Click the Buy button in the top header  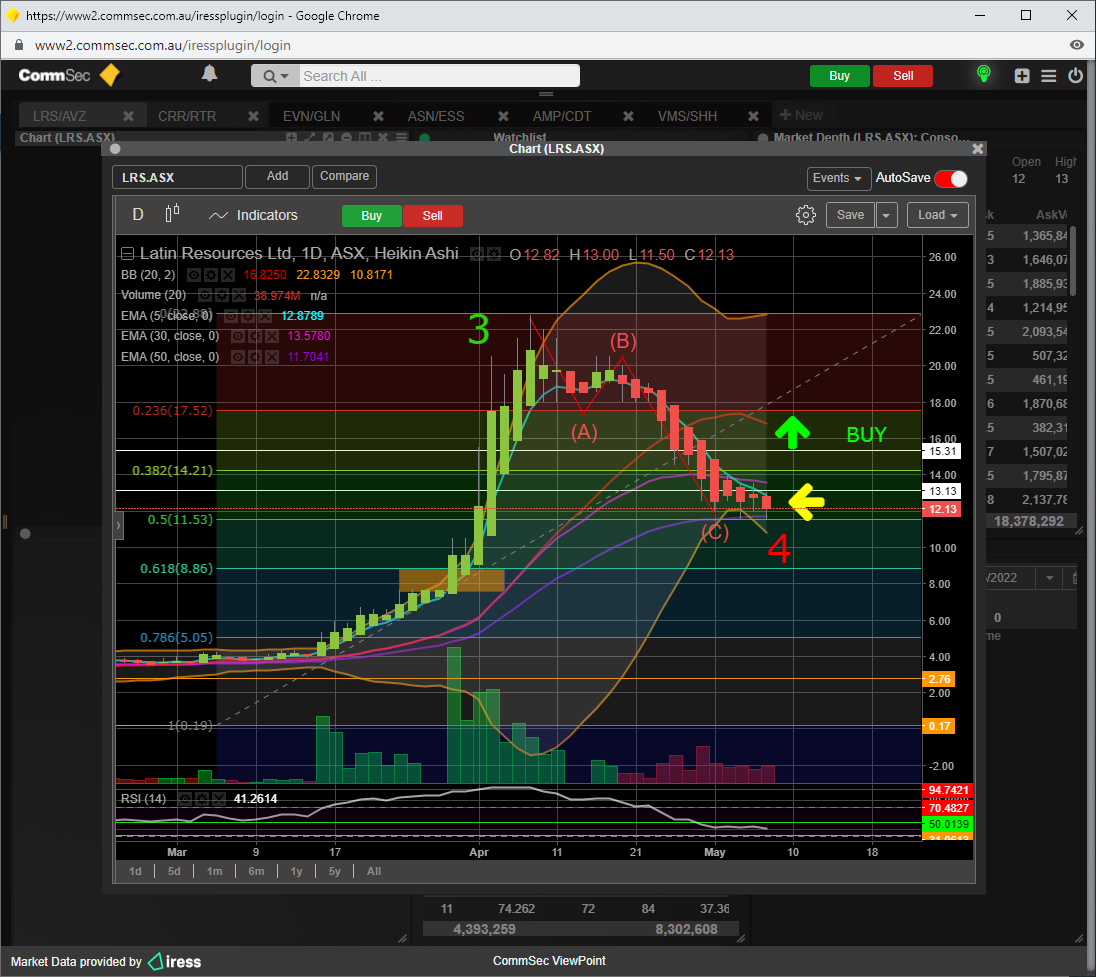839,76
